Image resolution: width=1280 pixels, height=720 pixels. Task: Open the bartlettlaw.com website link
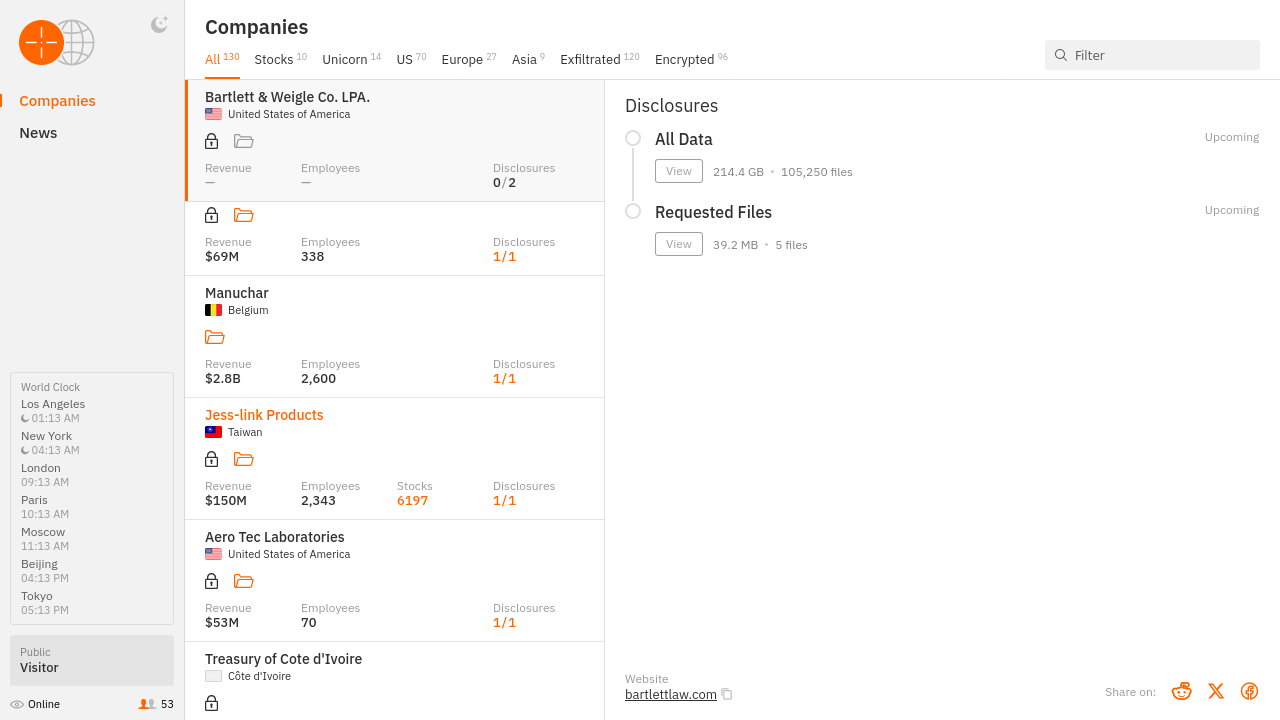click(670, 695)
